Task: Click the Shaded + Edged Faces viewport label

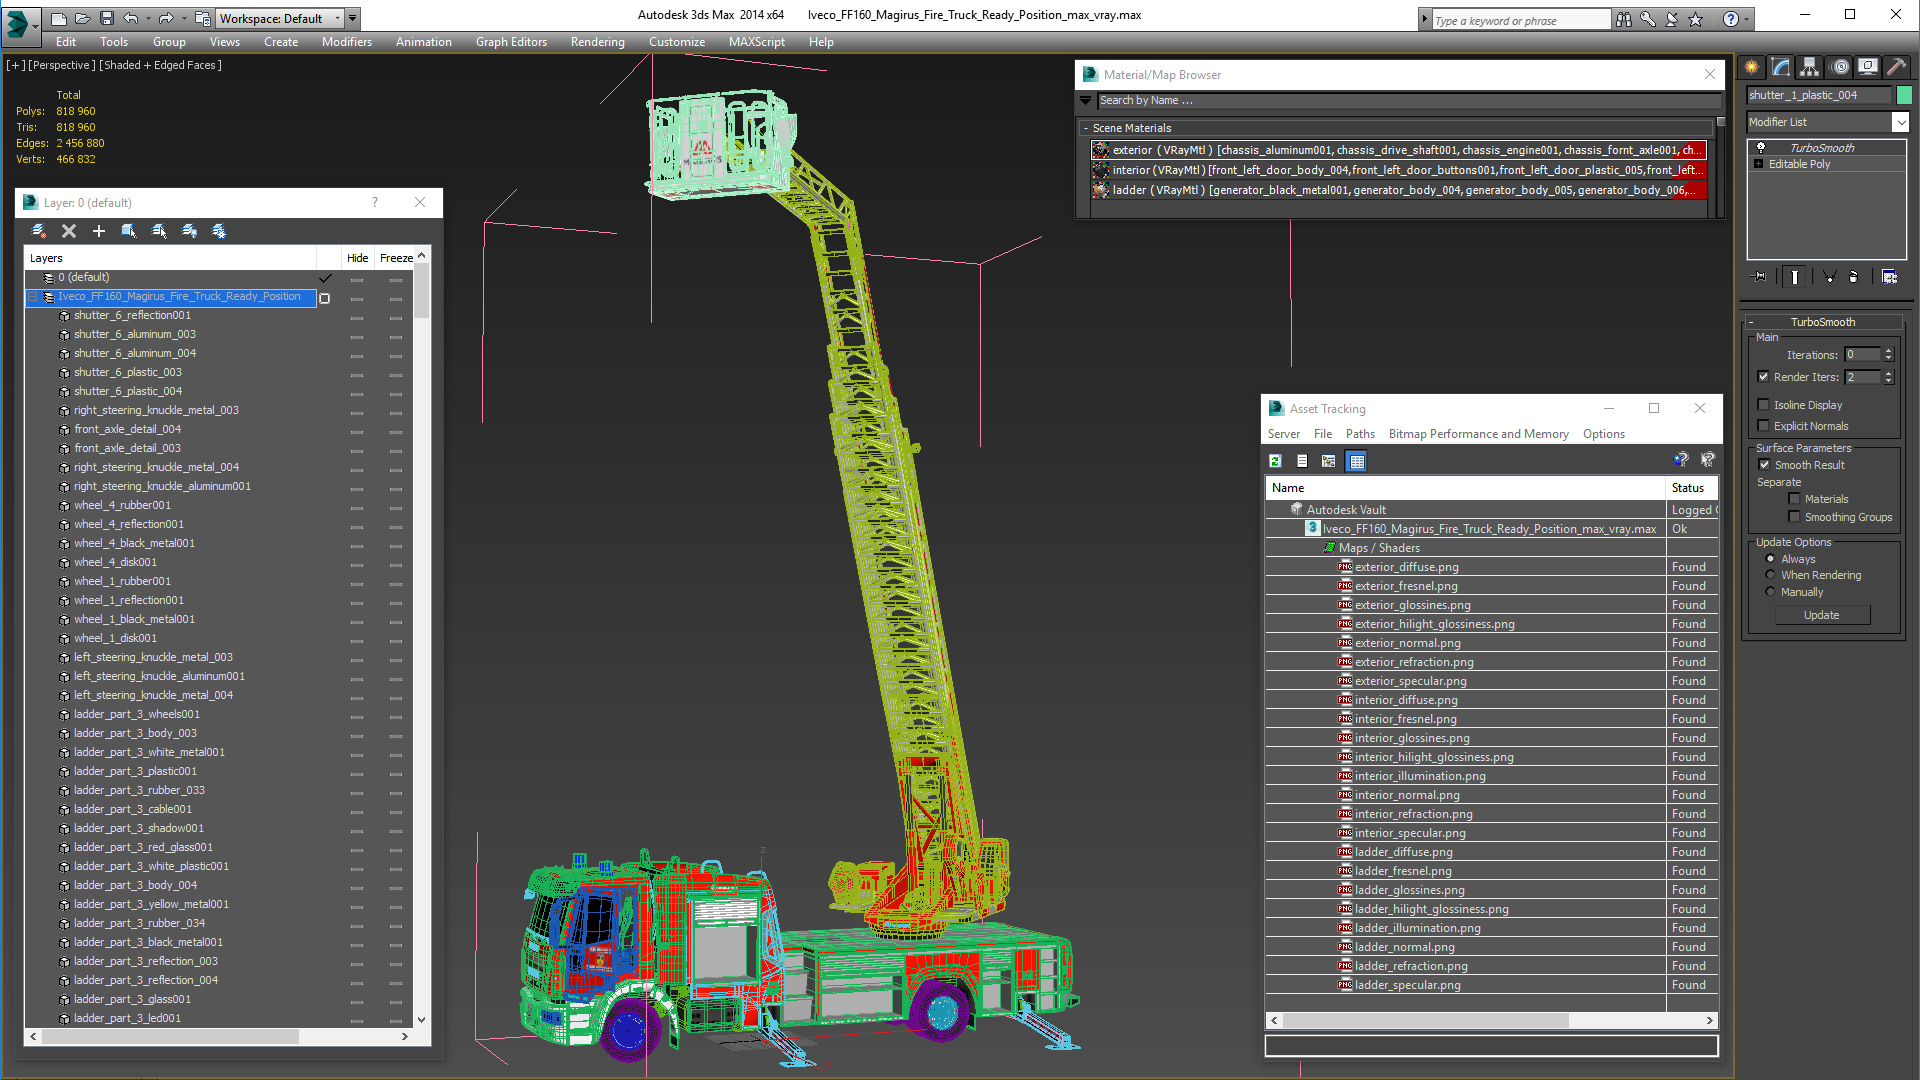Action: tap(160, 65)
